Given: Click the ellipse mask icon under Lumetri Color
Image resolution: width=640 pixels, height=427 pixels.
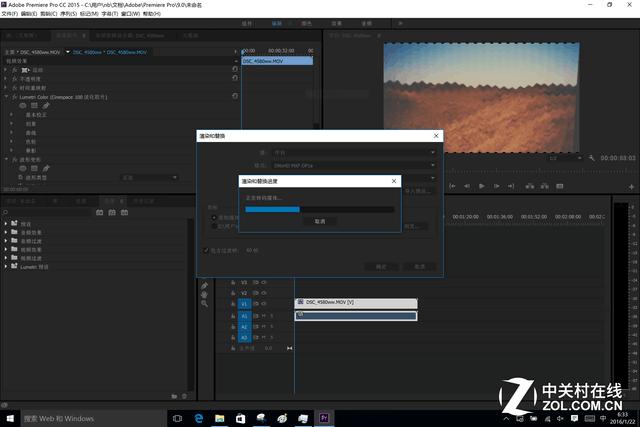Looking at the screenshot, I should tap(23, 106).
